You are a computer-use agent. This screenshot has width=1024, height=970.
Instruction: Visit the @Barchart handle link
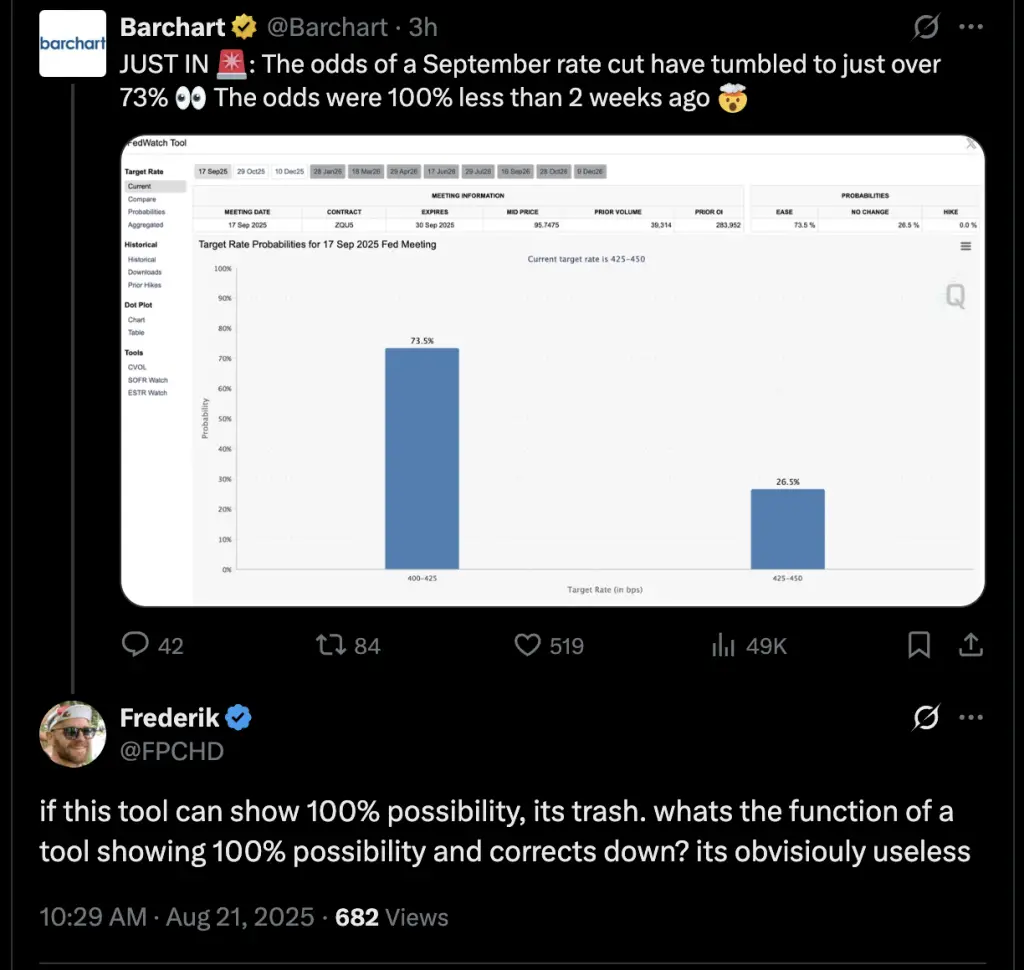pos(327,27)
